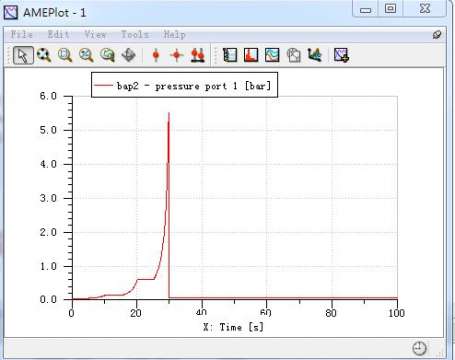Select the pan move-arrows tool
The height and width of the screenshot is (360, 455).
click(x=129, y=55)
